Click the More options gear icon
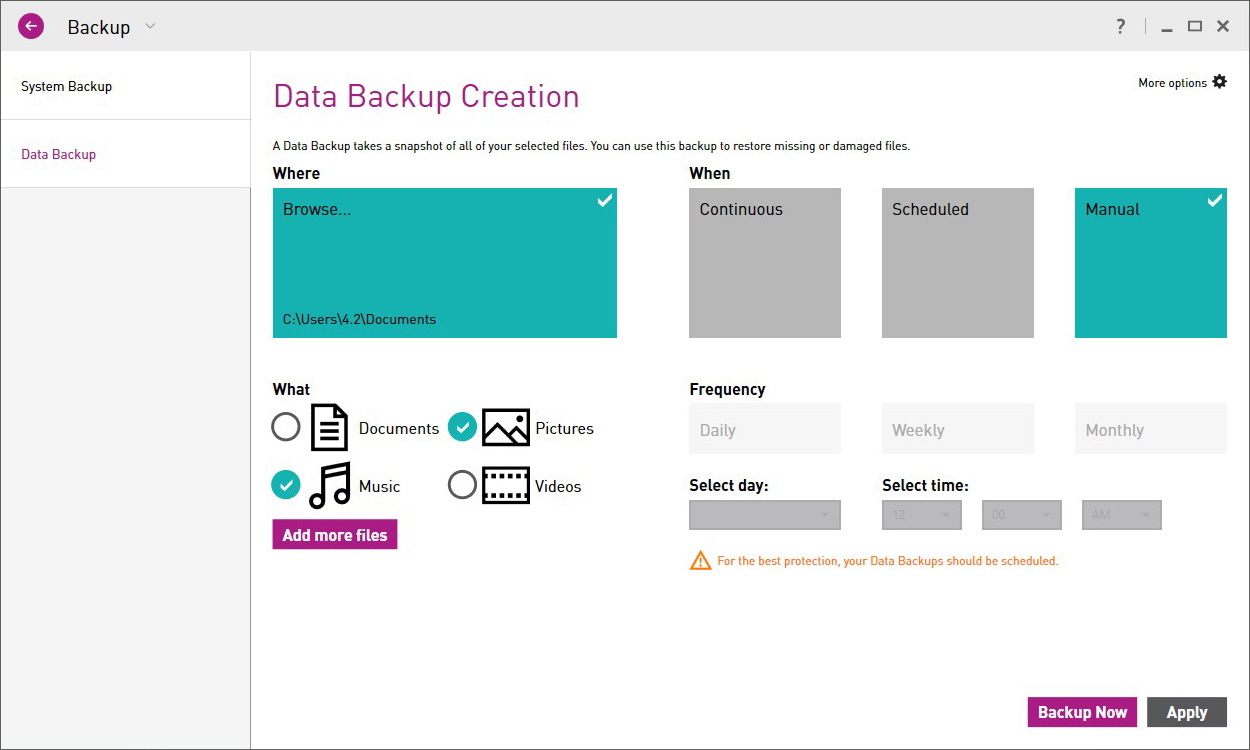Screen dimensions: 1250x750 click(x=1219, y=82)
